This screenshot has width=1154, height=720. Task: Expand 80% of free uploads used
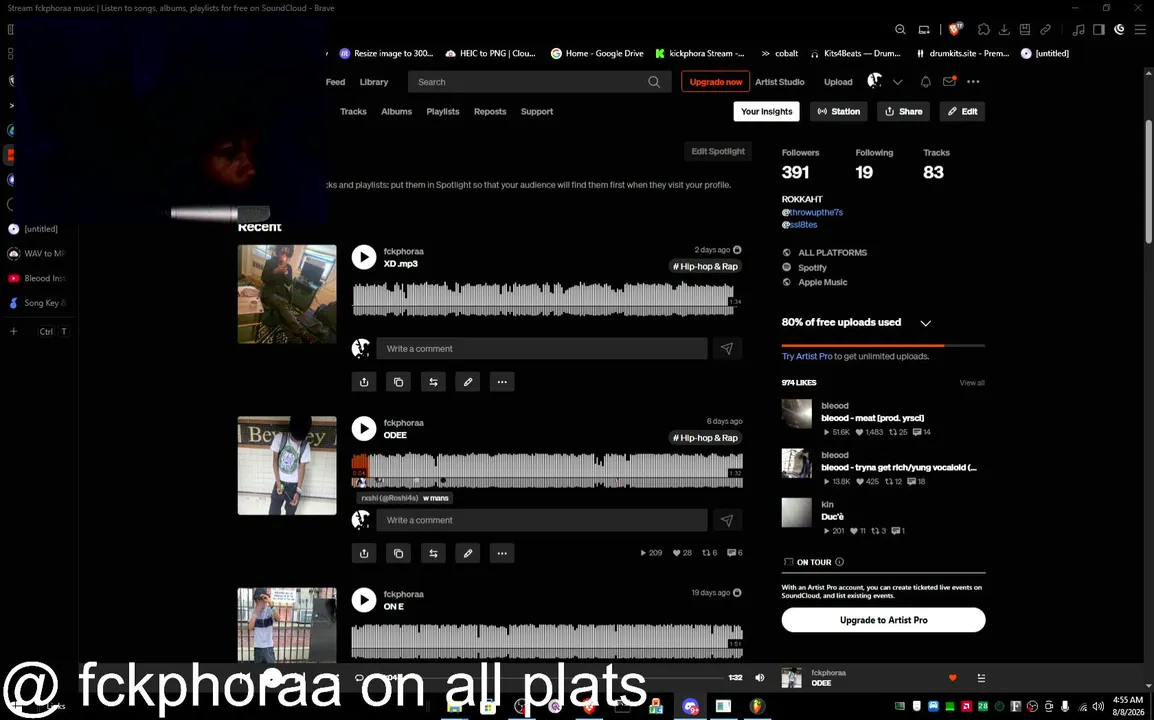tap(926, 323)
